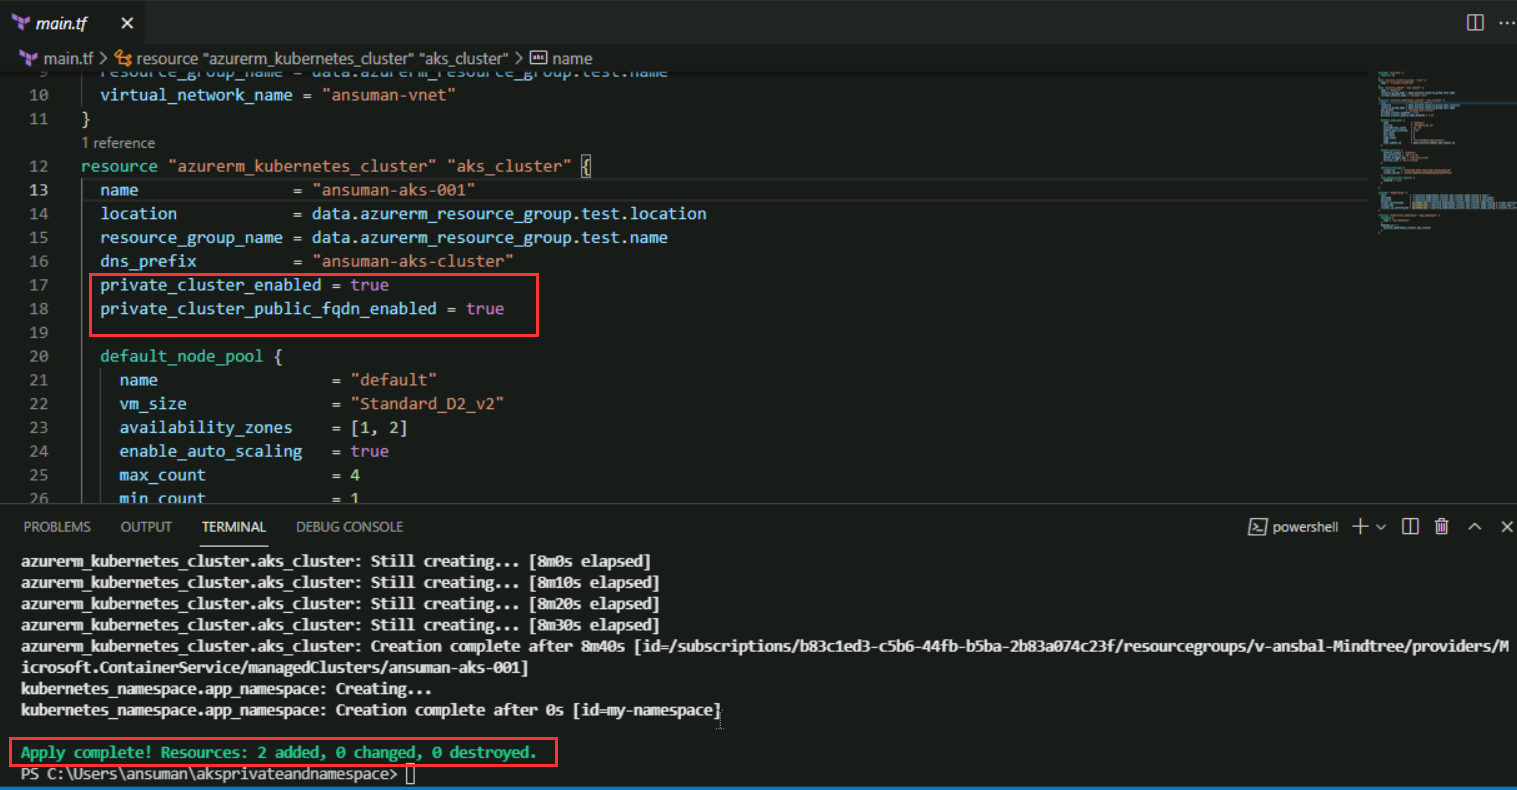
Task: Click the name property symbol icon in breadcrumb
Action: click(x=538, y=58)
